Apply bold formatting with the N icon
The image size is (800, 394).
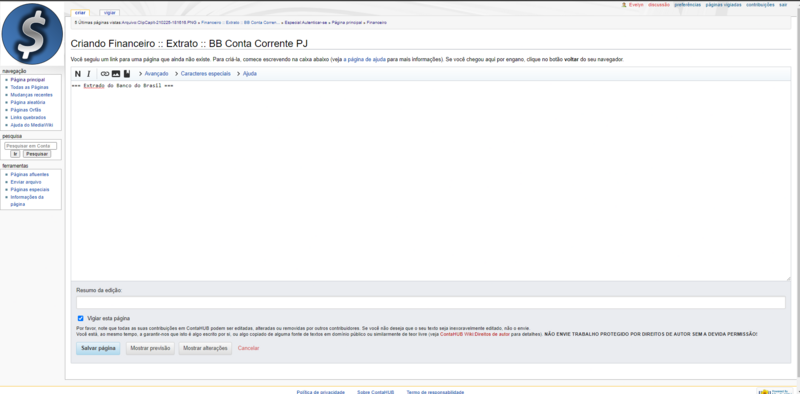pyautogui.click(x=78, y=74)
